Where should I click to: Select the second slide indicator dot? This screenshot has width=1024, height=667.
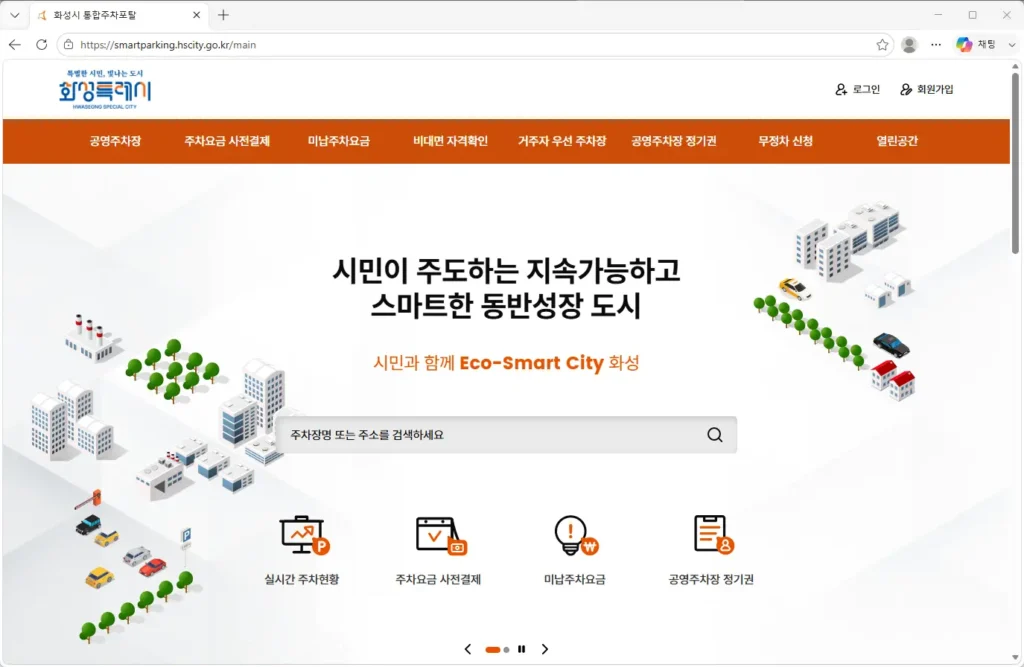point(506,649)
